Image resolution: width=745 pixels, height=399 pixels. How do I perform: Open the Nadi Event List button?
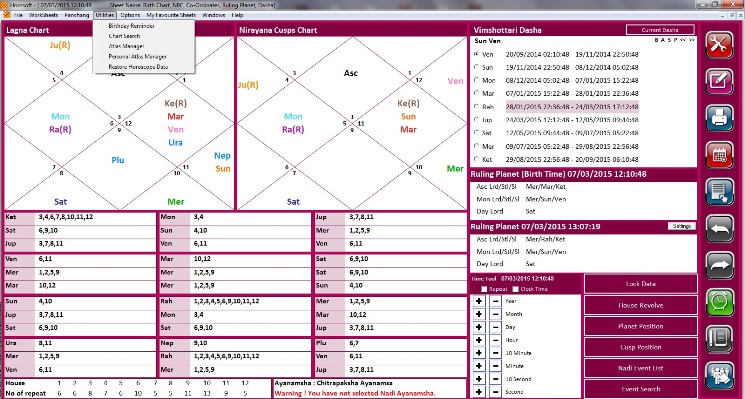click(640, 368)
